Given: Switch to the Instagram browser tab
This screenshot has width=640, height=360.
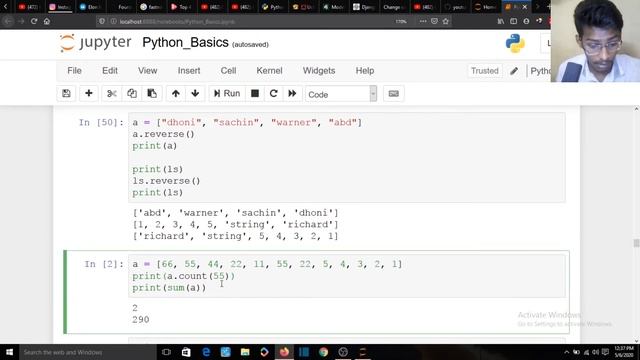Looking at the screenshot, I should [60, 7].
